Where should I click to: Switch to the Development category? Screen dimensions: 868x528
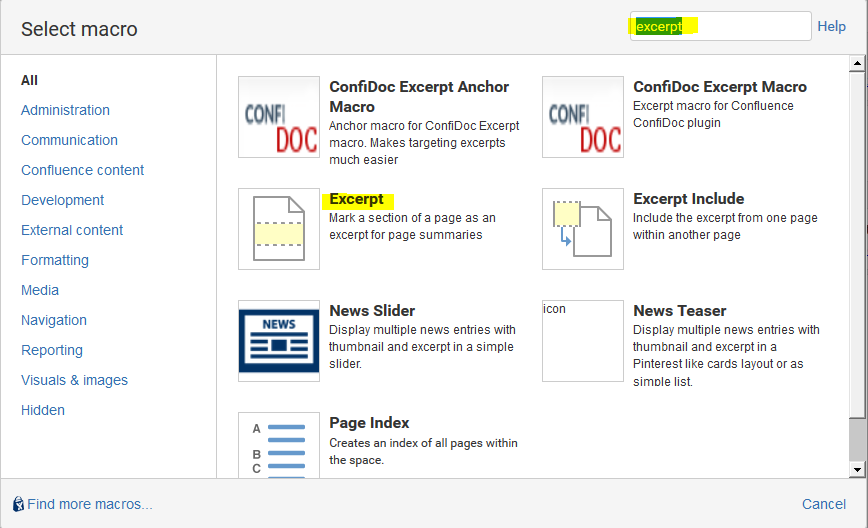click(63, 200)
